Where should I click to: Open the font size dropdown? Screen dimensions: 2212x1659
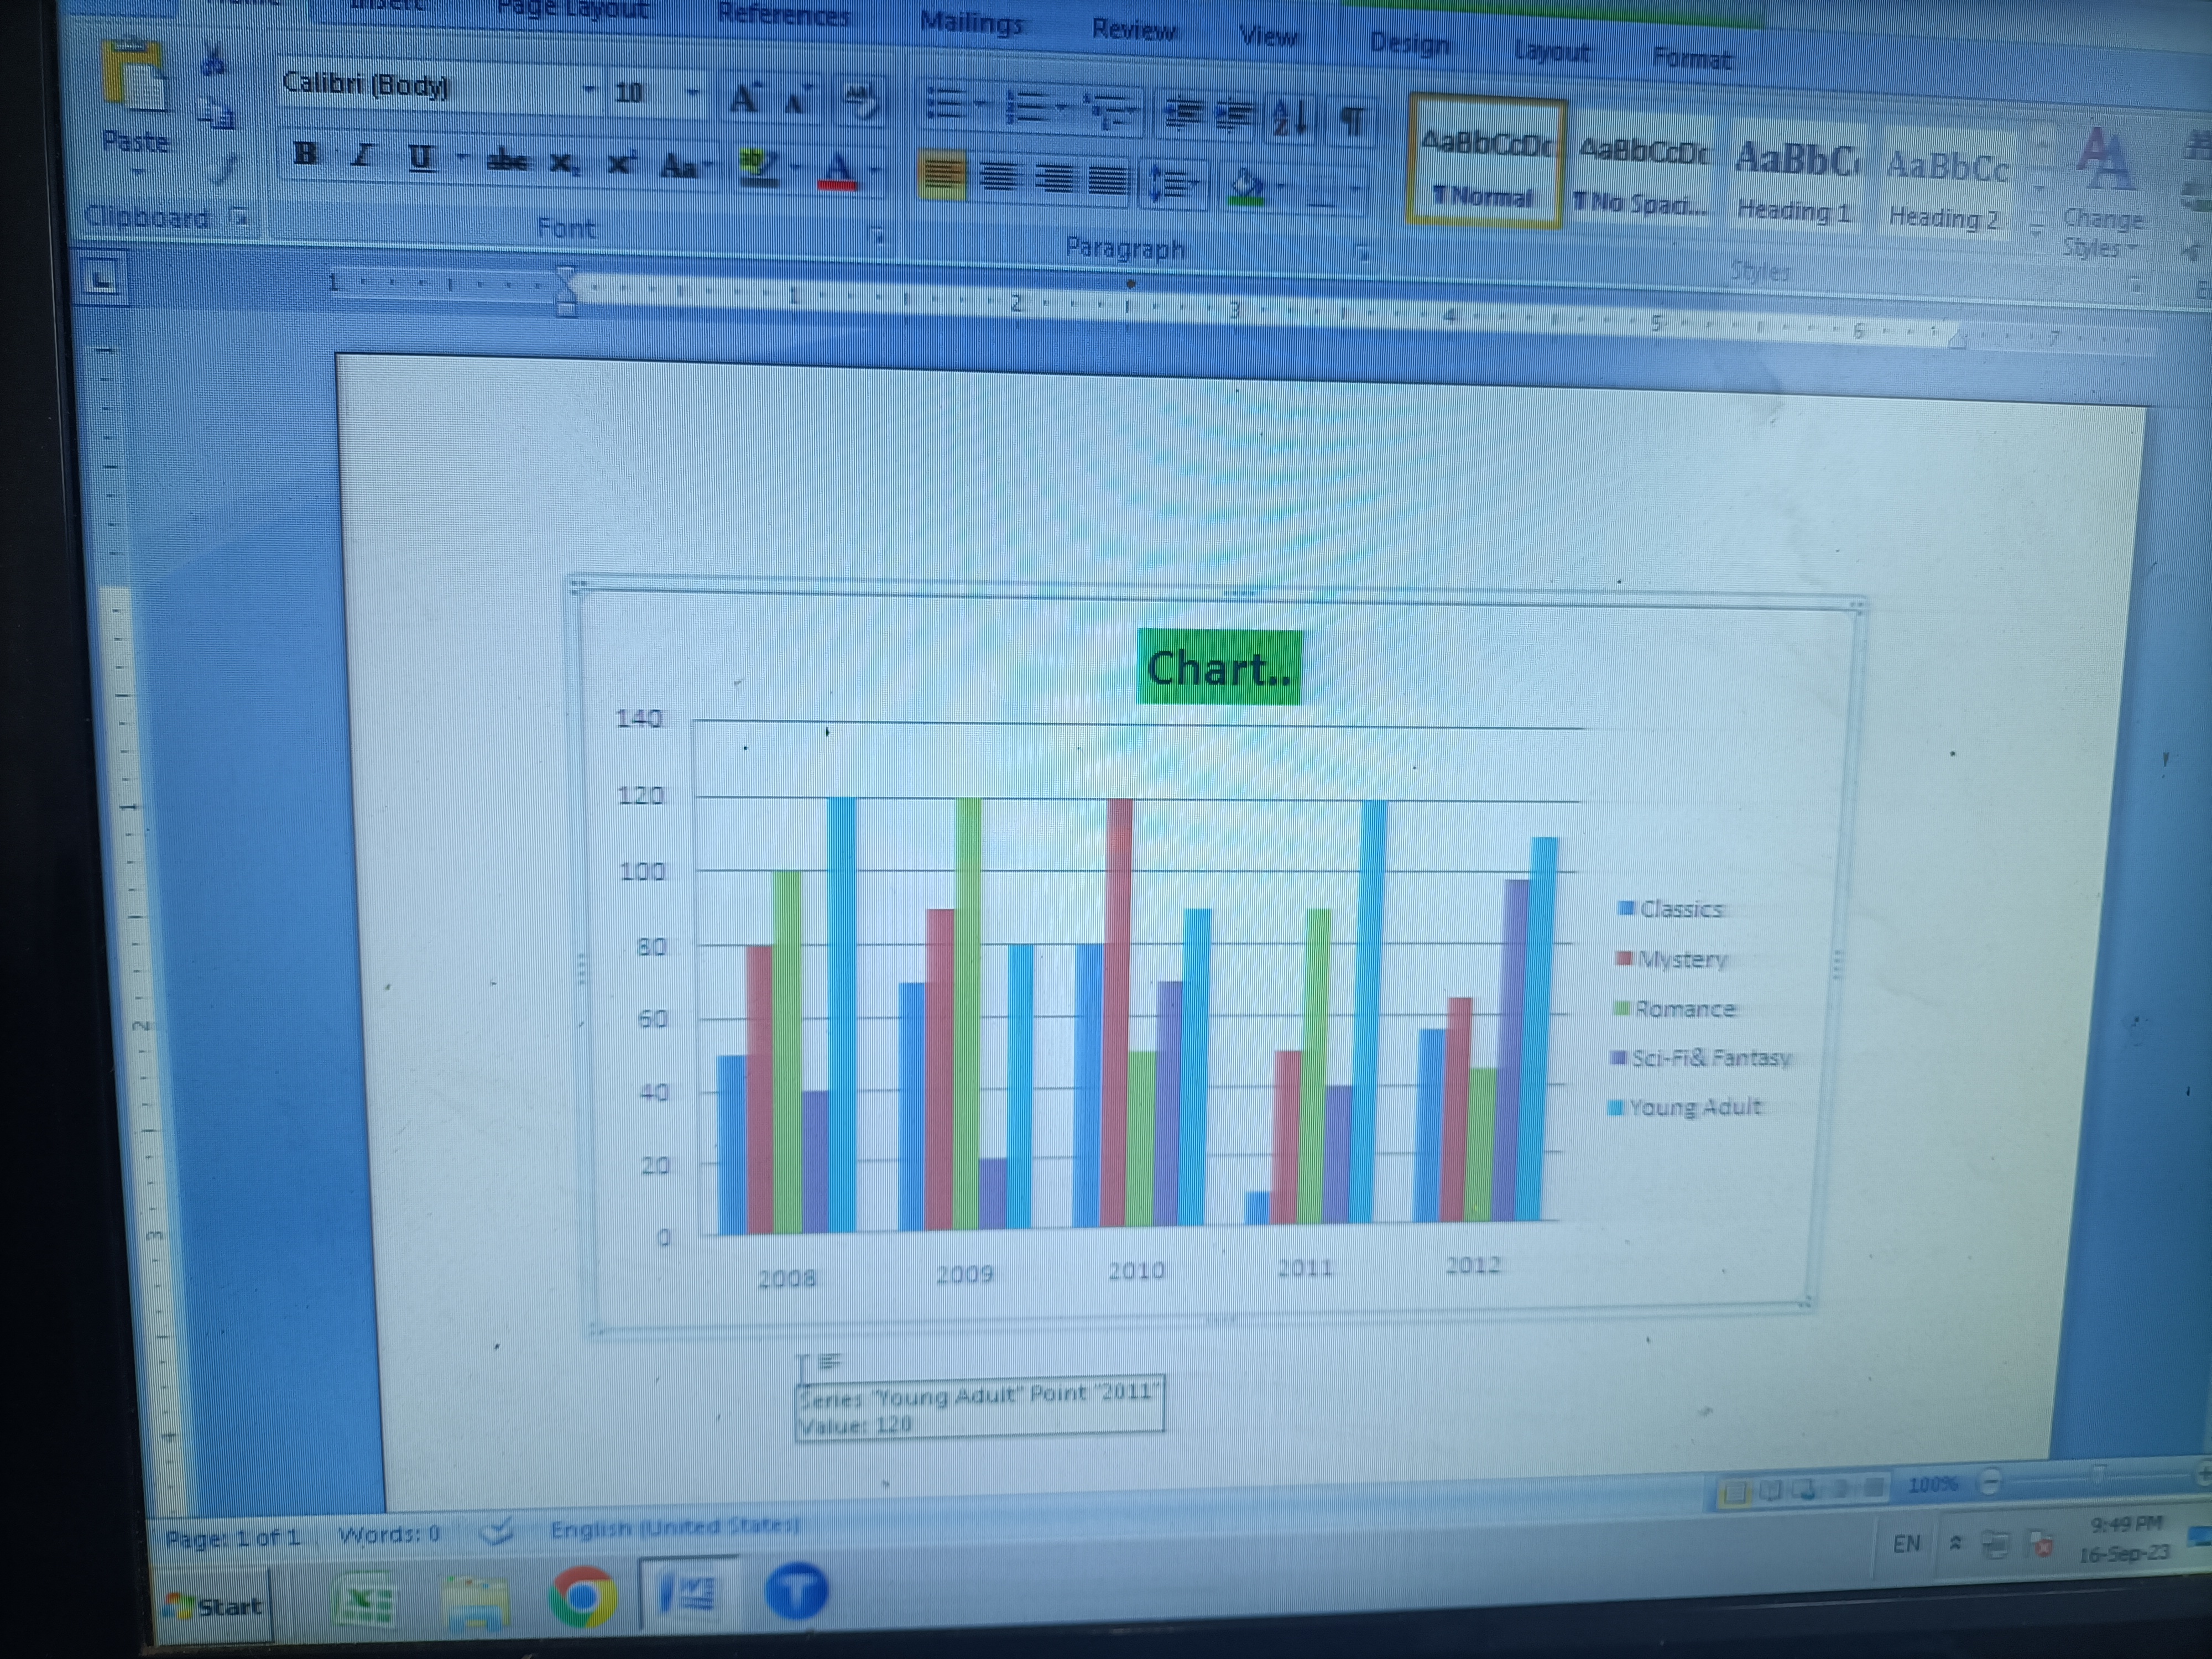tap(691, 94)
